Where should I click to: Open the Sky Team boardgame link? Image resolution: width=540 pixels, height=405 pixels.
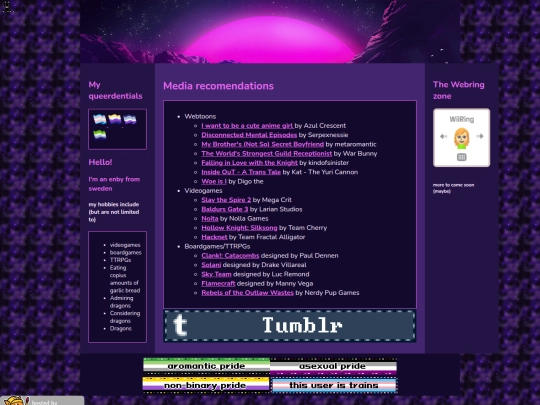216,274
